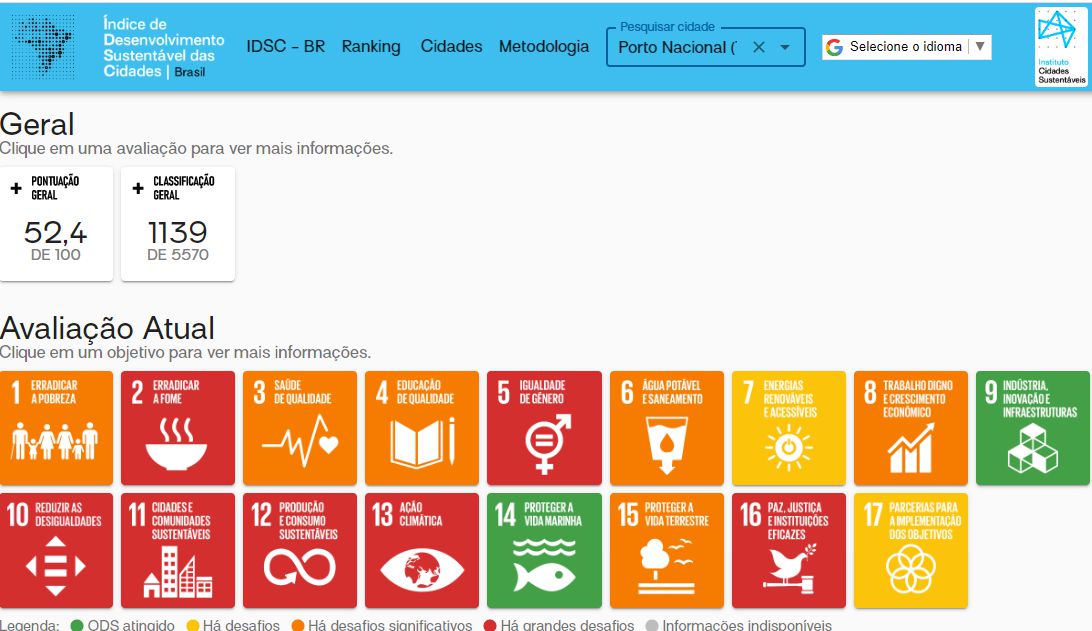The height and width of the screenshot is (631, 1092).
Task: Expand the Pontuação Geral card
Action: 56,224
